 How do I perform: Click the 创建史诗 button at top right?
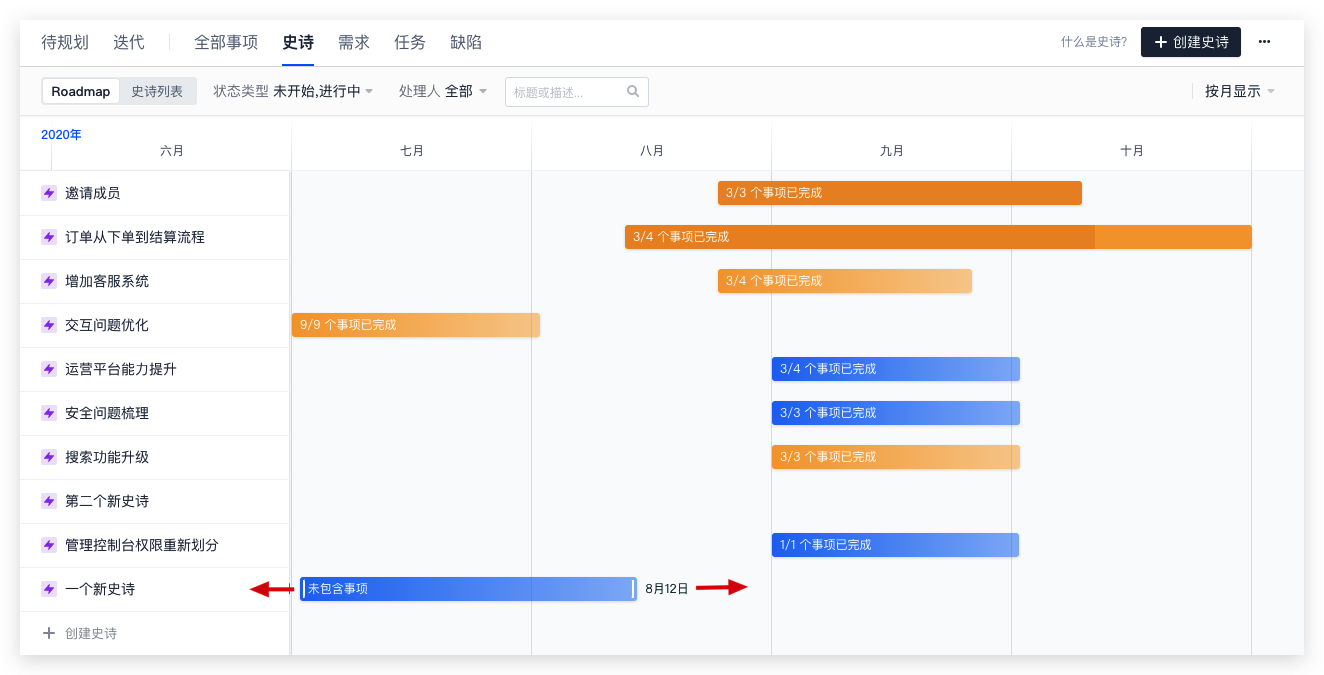1191,42
